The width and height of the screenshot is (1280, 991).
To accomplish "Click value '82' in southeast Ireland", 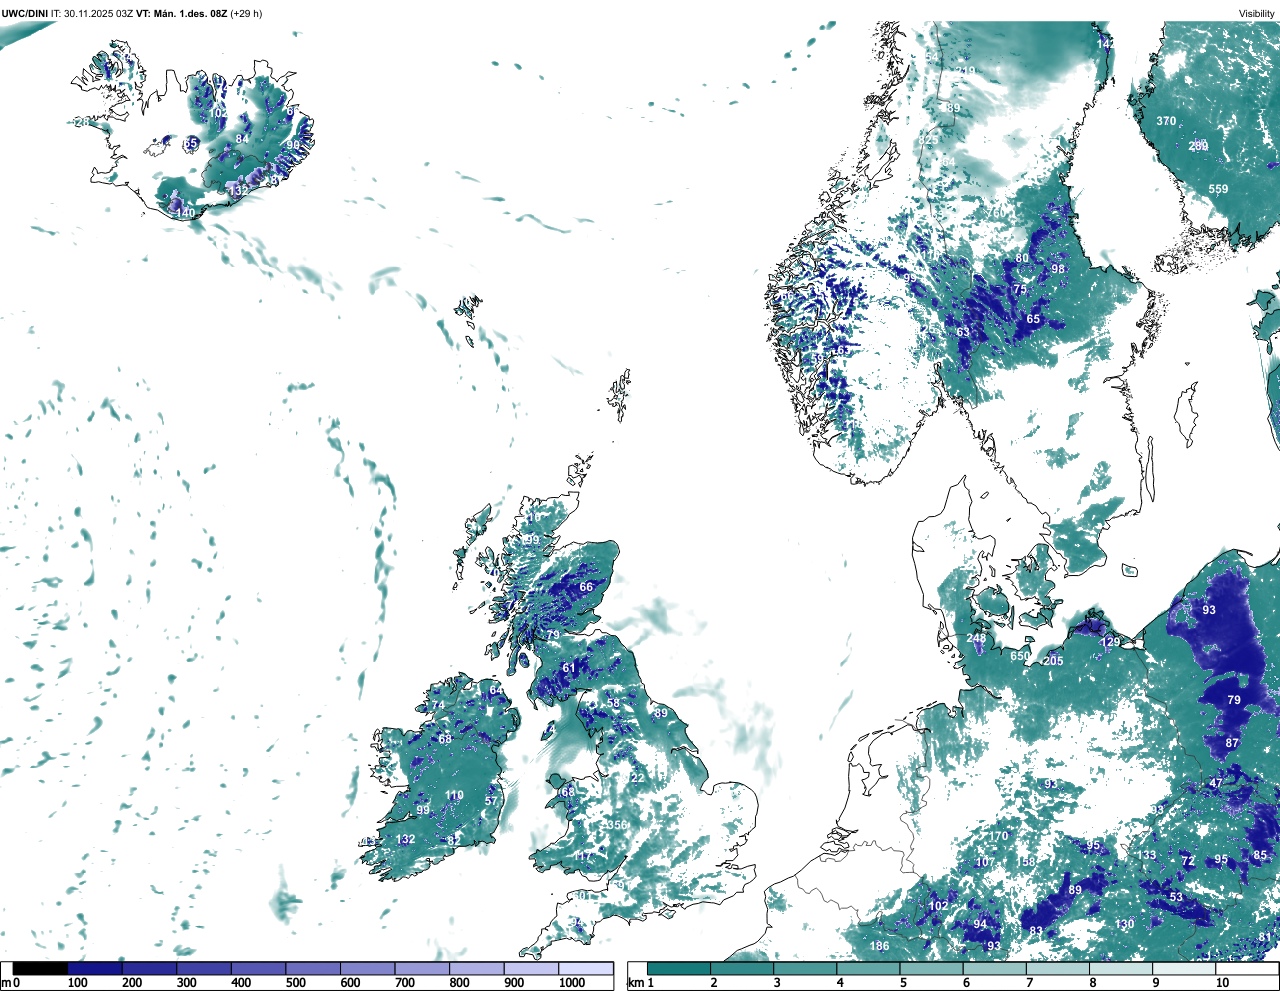I will 454,841.
